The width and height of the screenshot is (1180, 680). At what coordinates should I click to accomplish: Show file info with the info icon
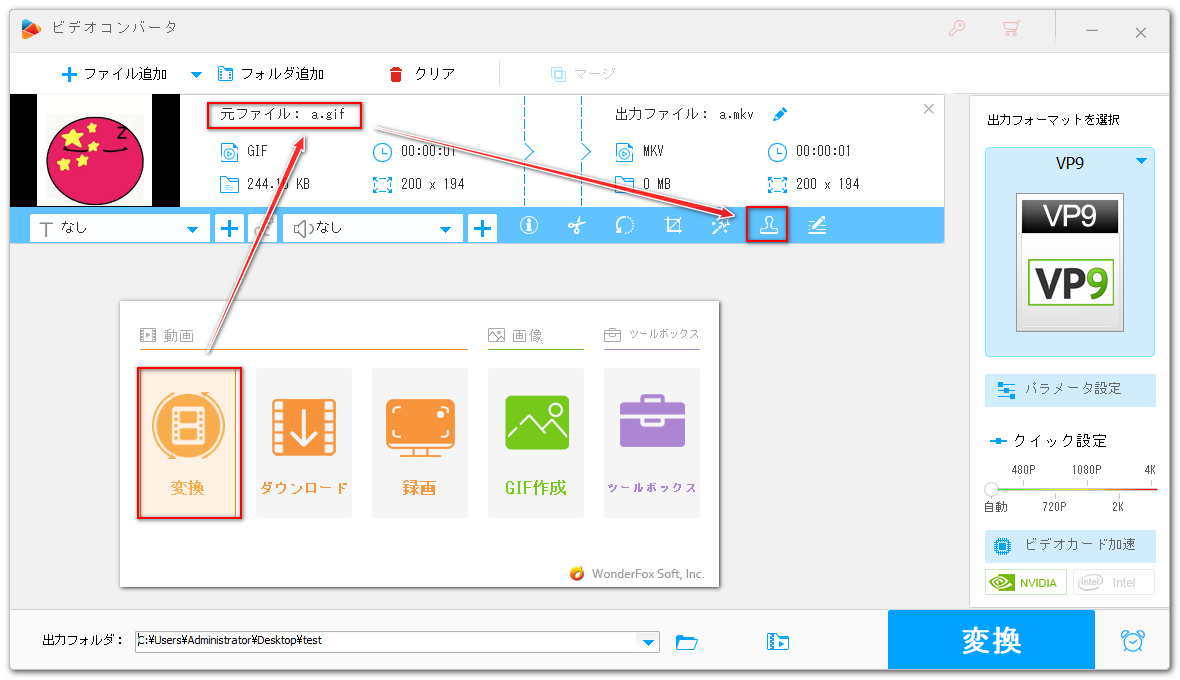click(528, 225)
